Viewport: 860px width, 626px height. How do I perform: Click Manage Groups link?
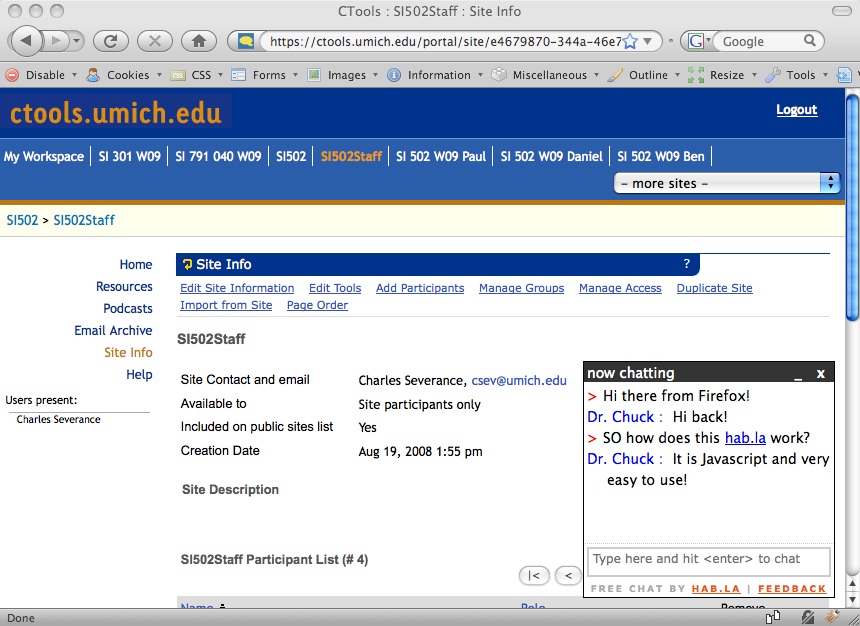tap(522, 288)
